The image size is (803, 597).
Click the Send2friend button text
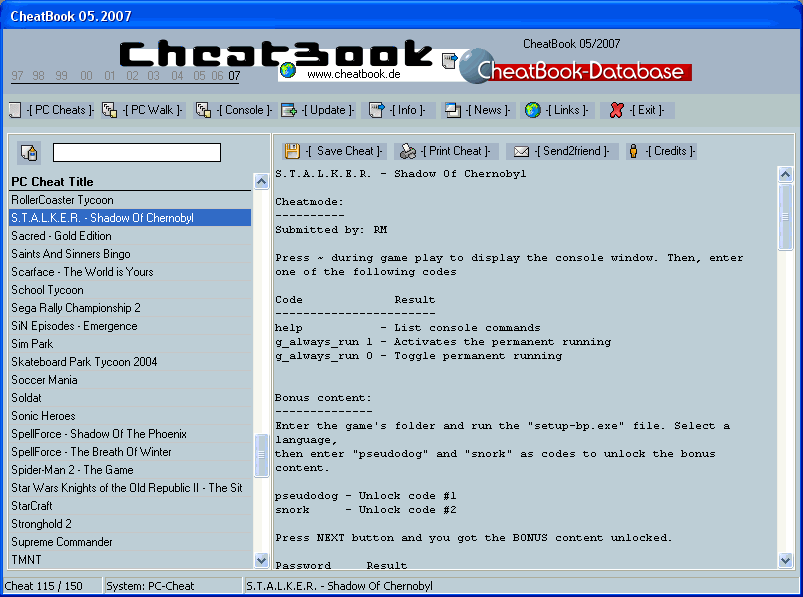(572, 151)
